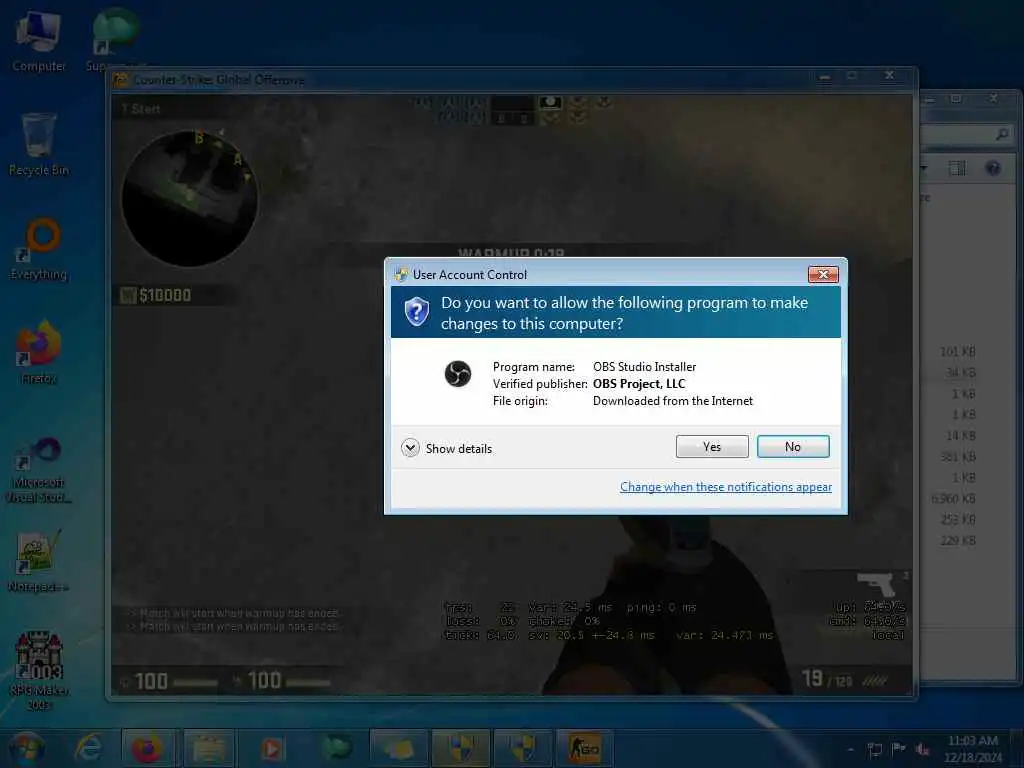1024x768 pixels.
Task: Open the Windows Start button
Action: (26, 748)
